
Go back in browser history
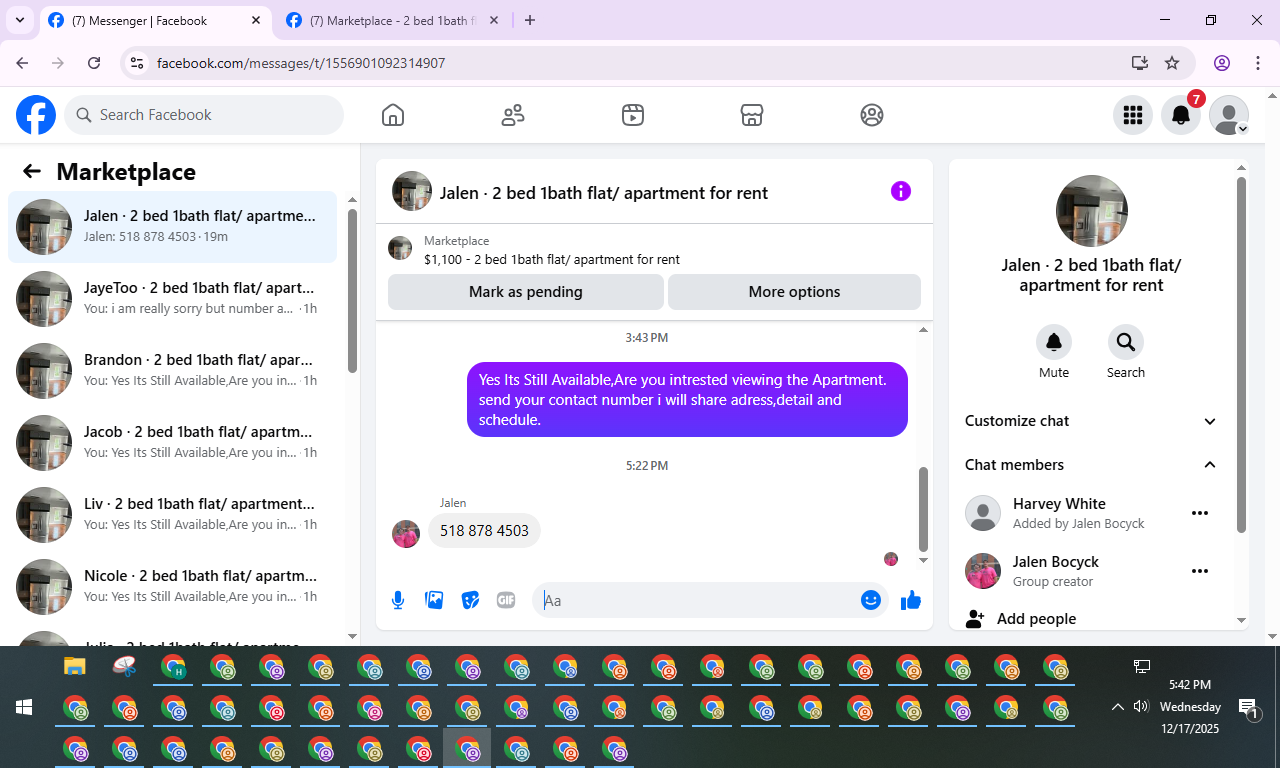pyautogui.click(x=22, y=63)
